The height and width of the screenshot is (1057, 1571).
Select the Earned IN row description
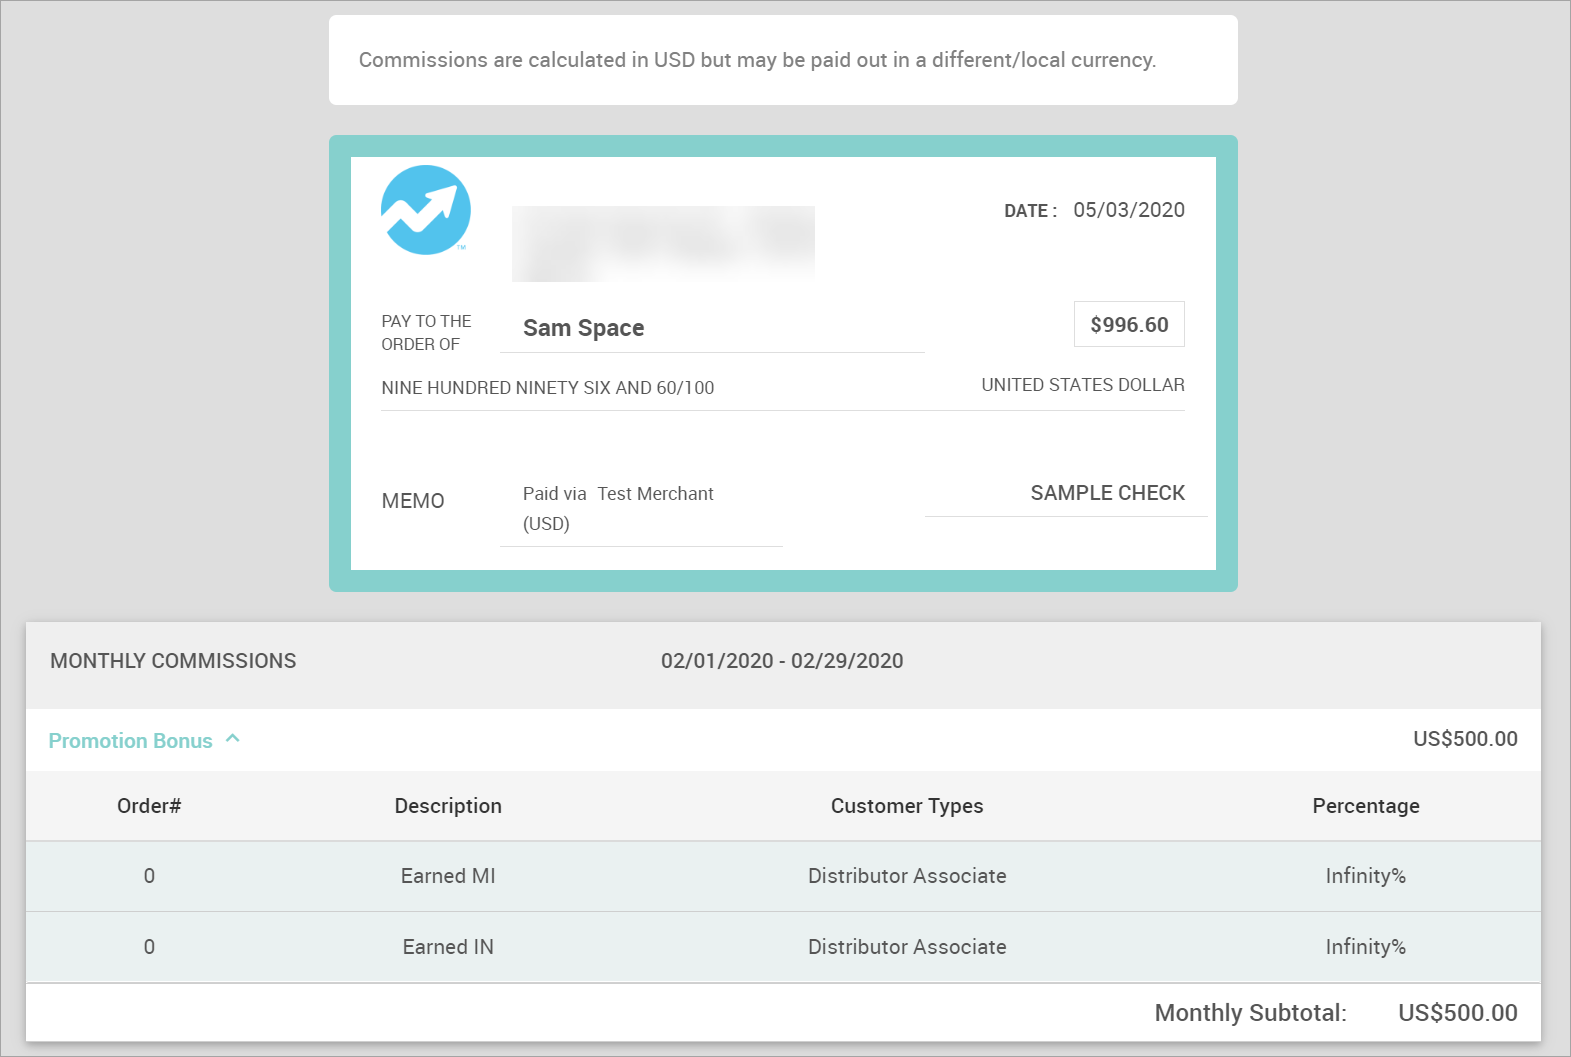pos(448,947)
